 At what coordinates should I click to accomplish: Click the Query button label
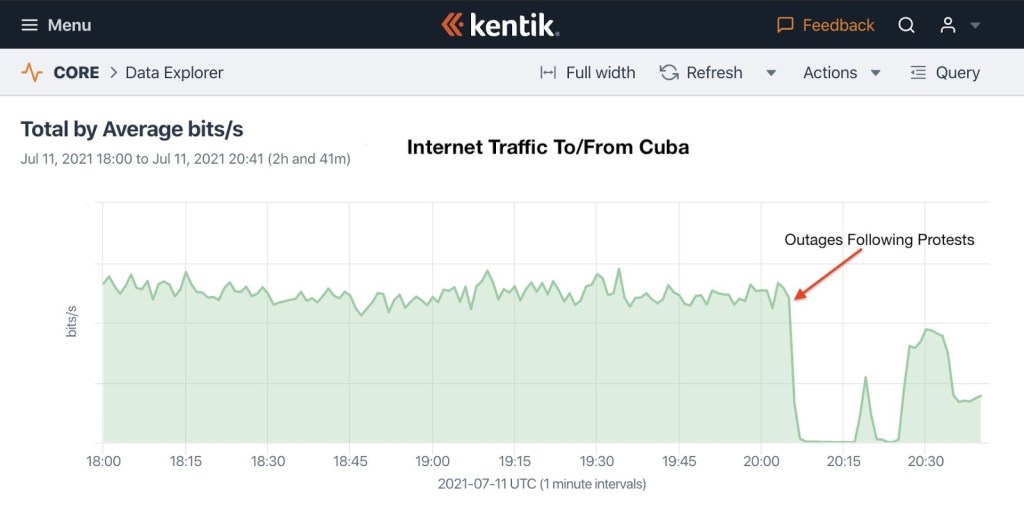[957, 73]
